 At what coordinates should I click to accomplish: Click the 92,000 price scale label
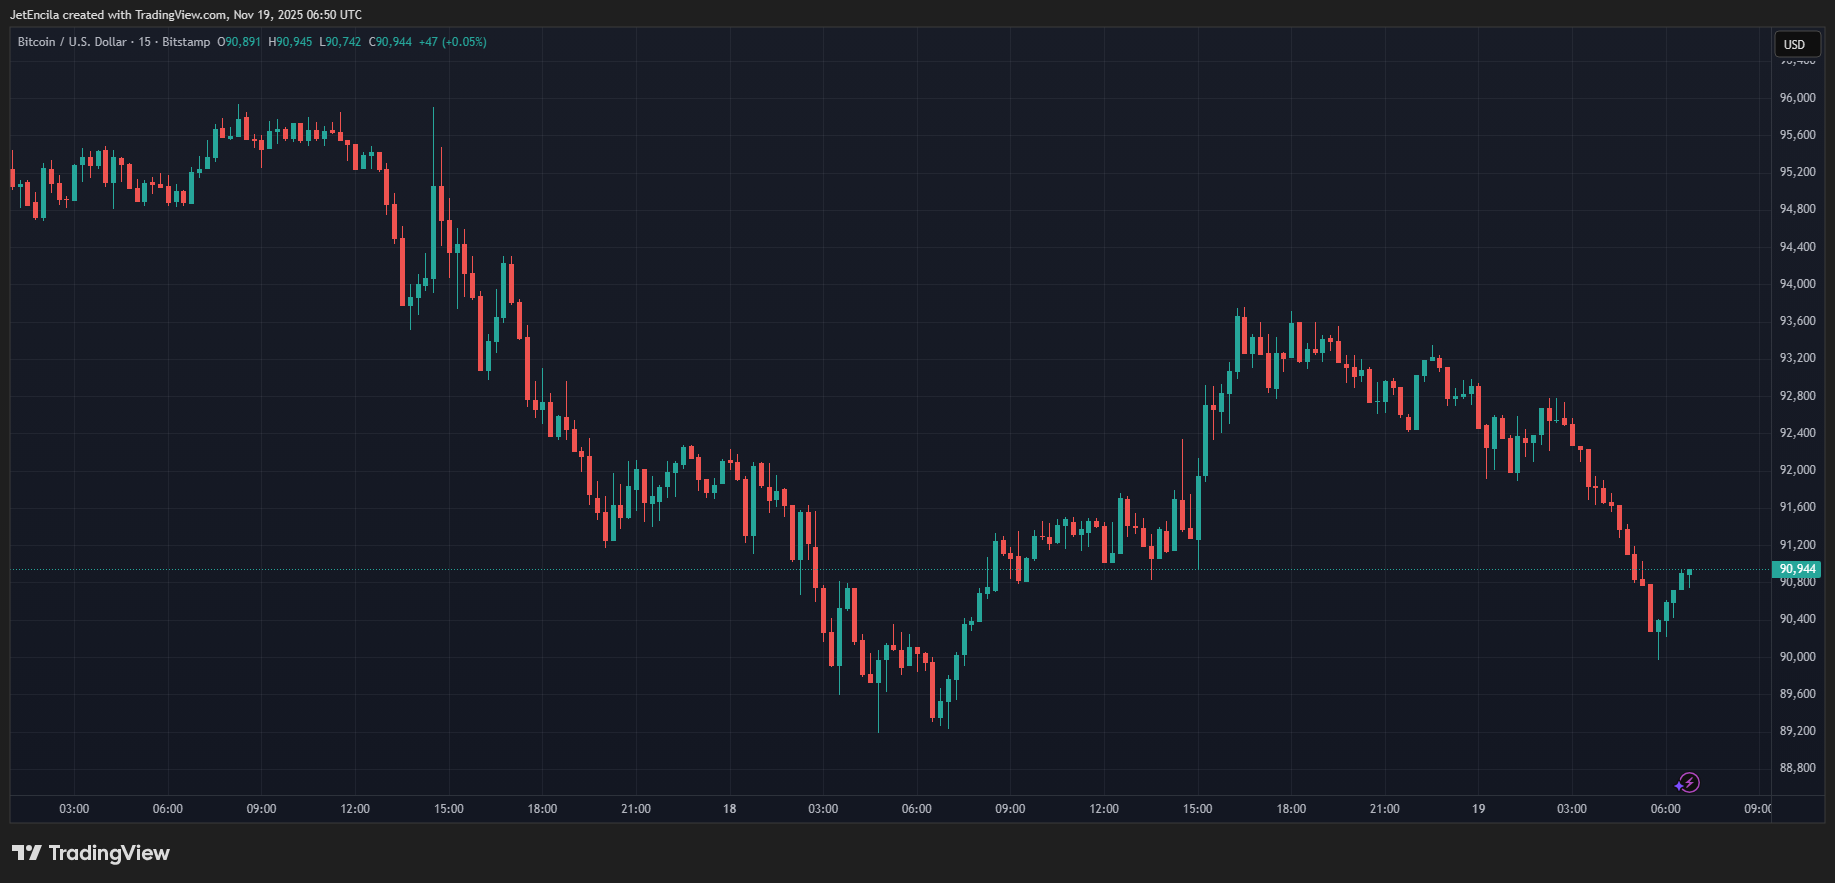(x=1797, y=470)
